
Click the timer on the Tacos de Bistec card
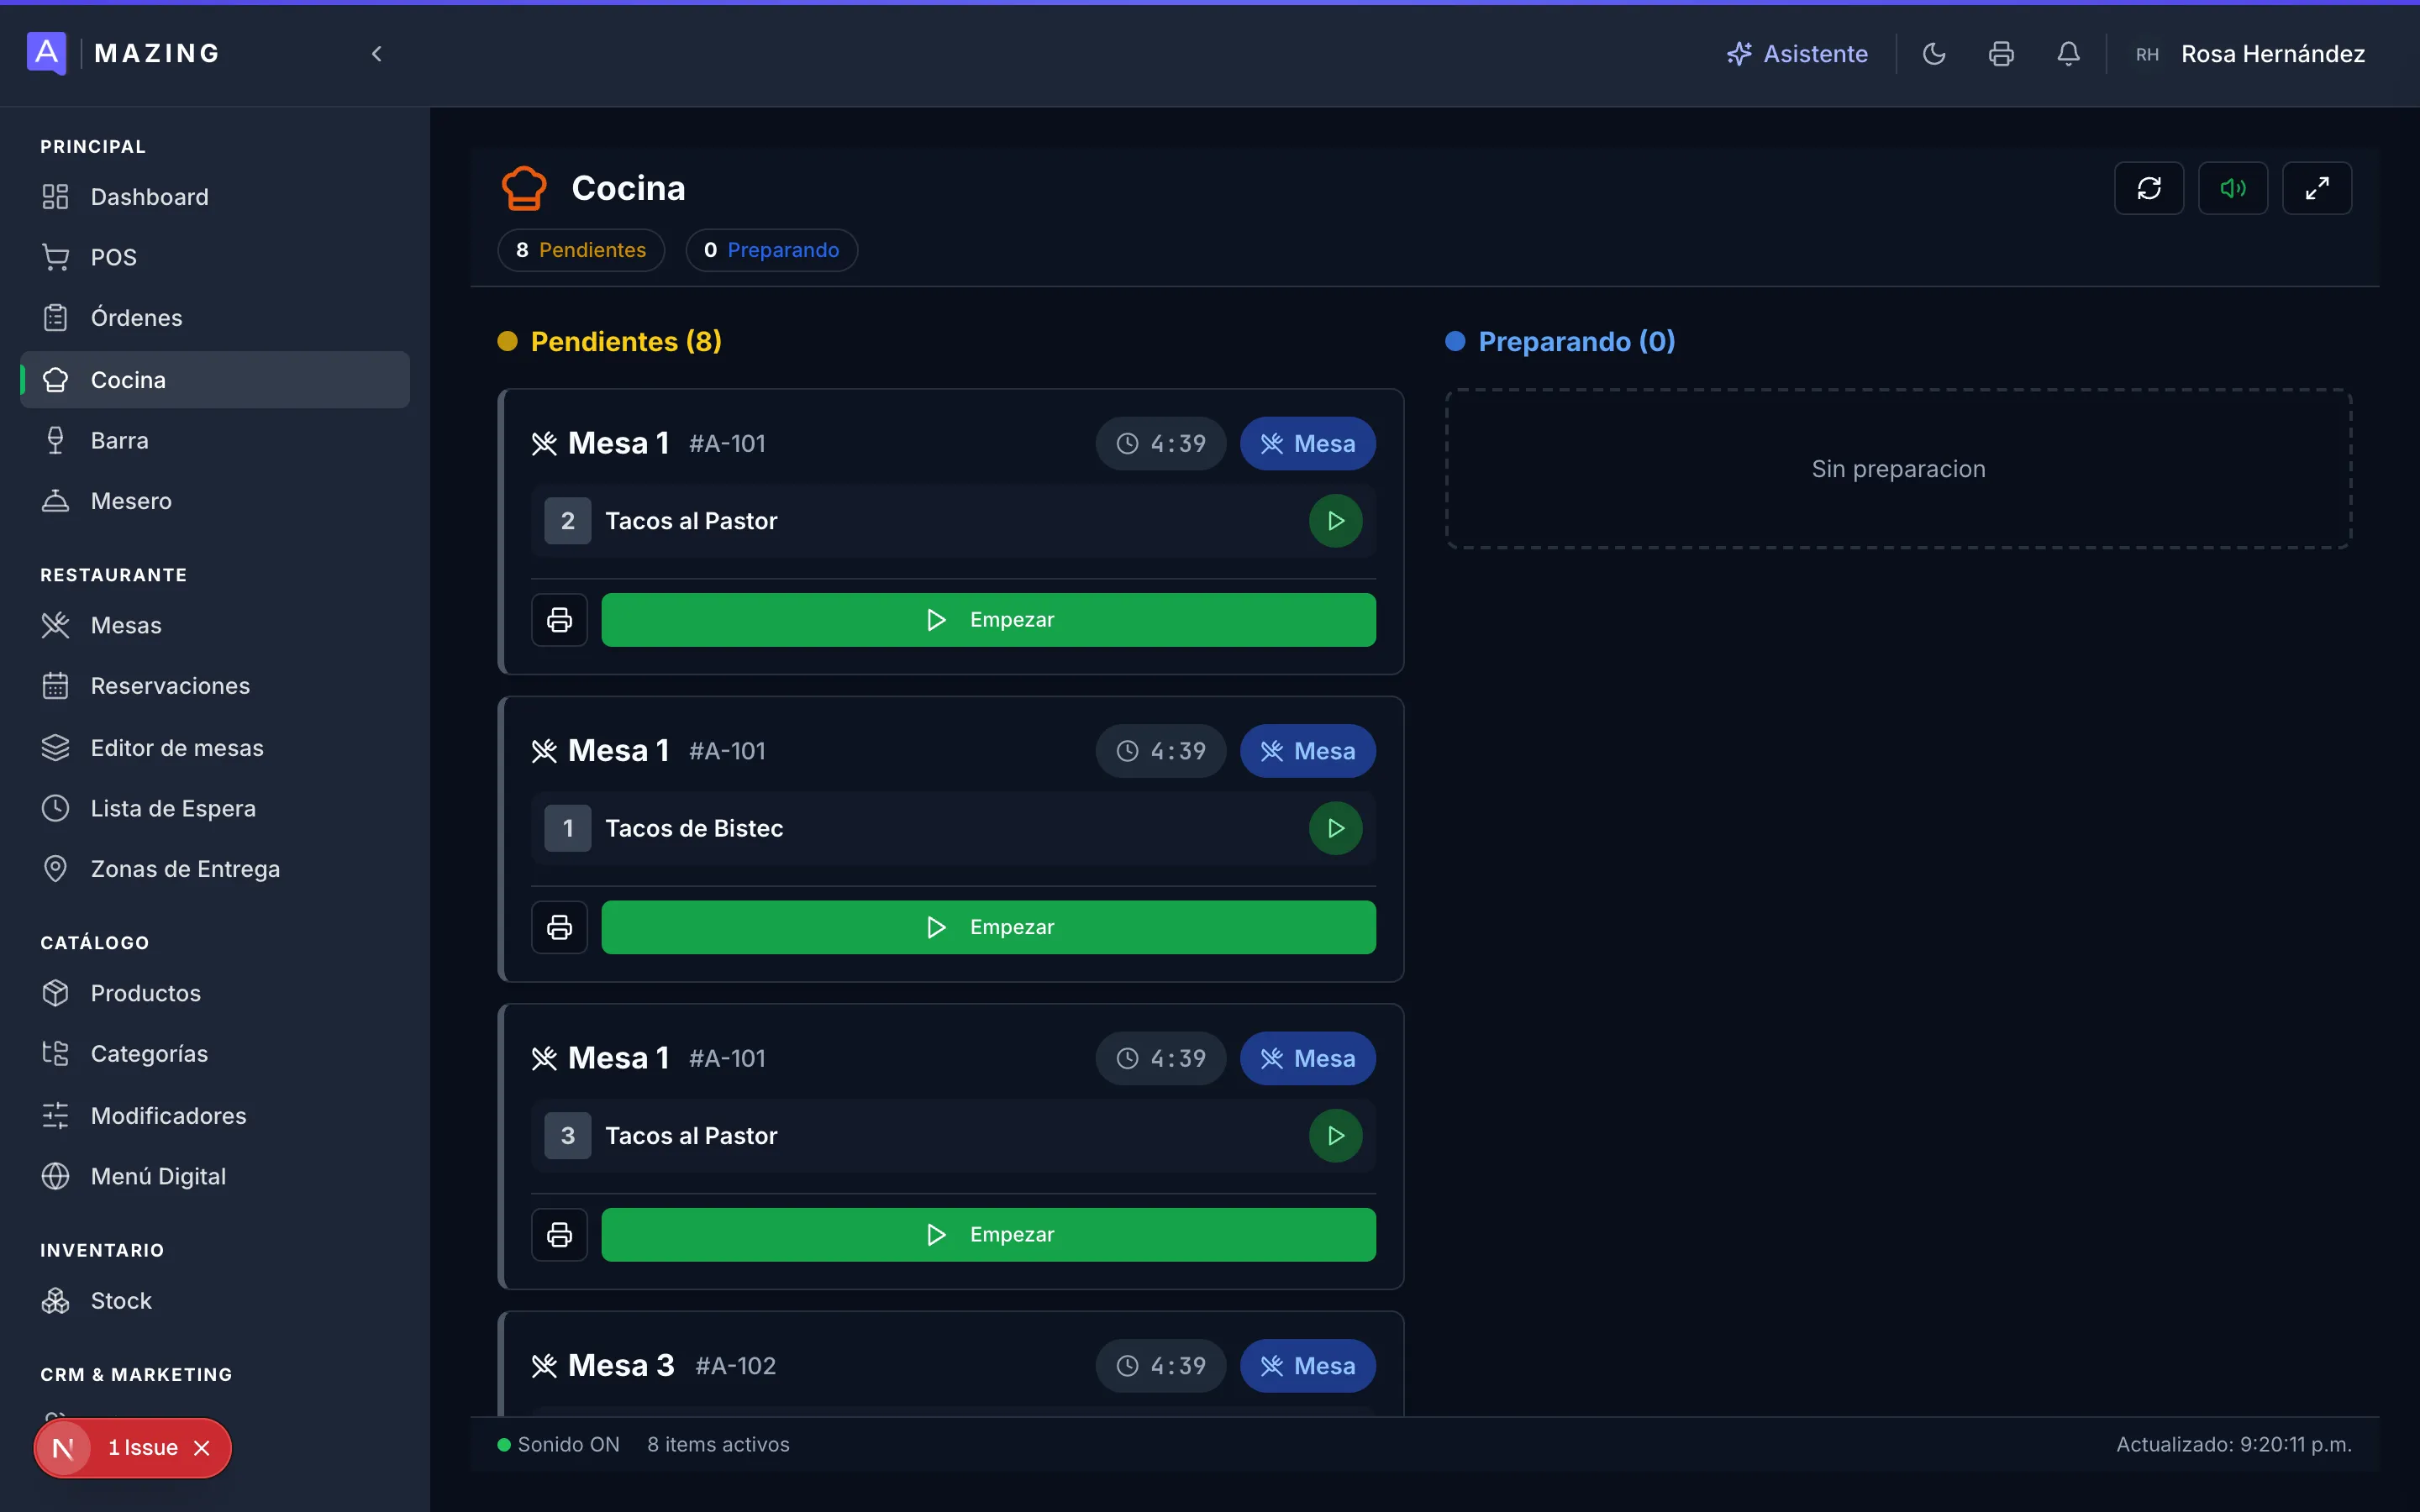click(x=1161, y=751)
